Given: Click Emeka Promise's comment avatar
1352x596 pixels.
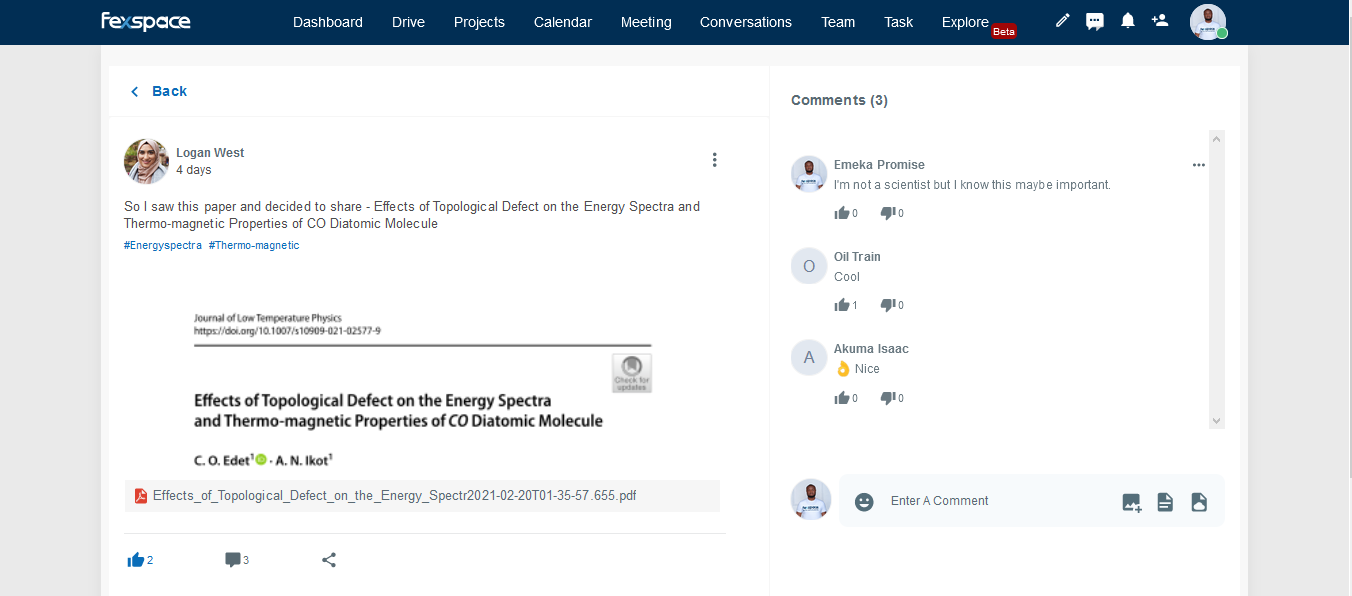Looking at the screenshot, I should pyautogui.click(x=809, y=174).
